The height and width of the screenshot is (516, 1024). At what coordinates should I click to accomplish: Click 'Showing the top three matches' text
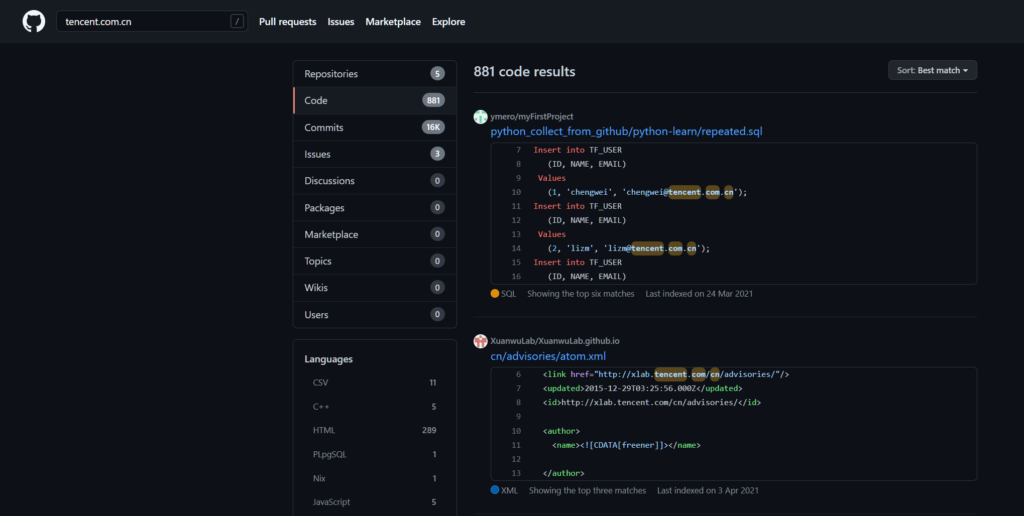click(x=587, y=490)
